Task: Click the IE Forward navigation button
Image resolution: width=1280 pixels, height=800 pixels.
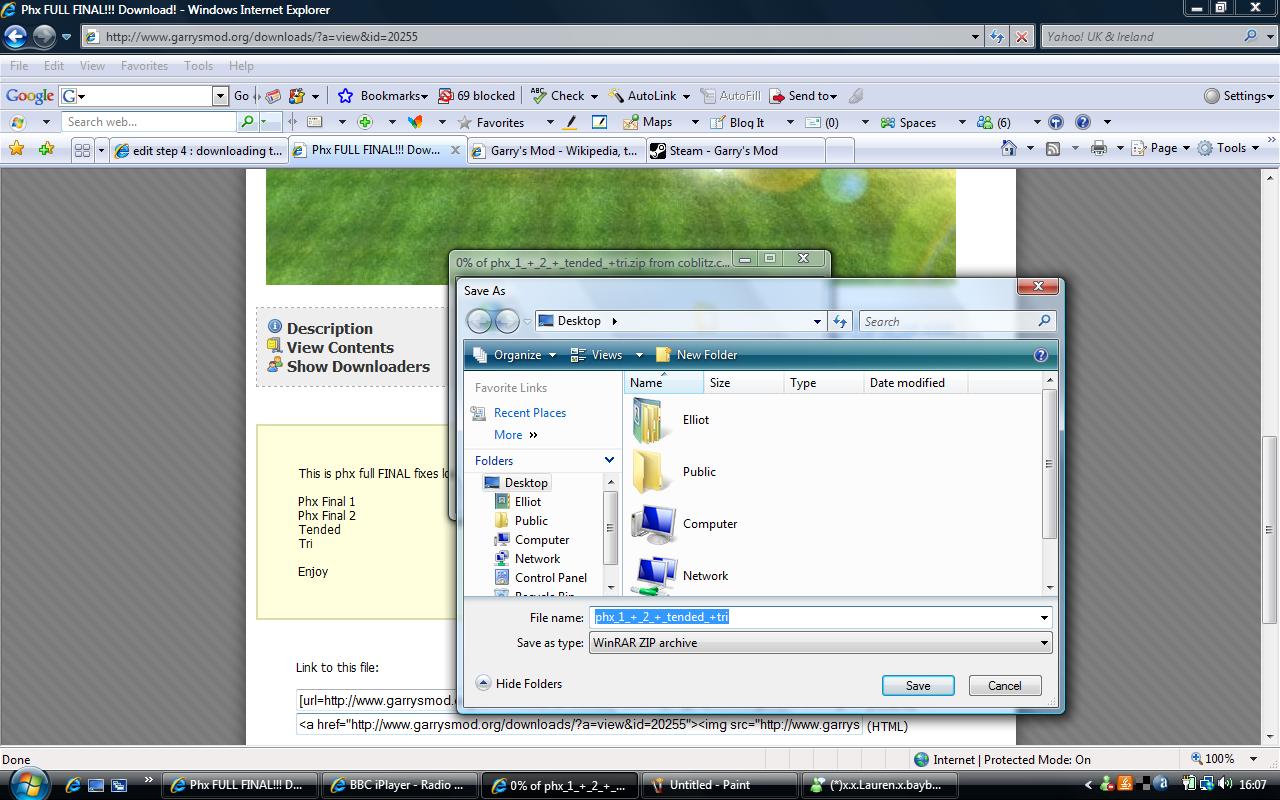Action: (x=44, y=37)
